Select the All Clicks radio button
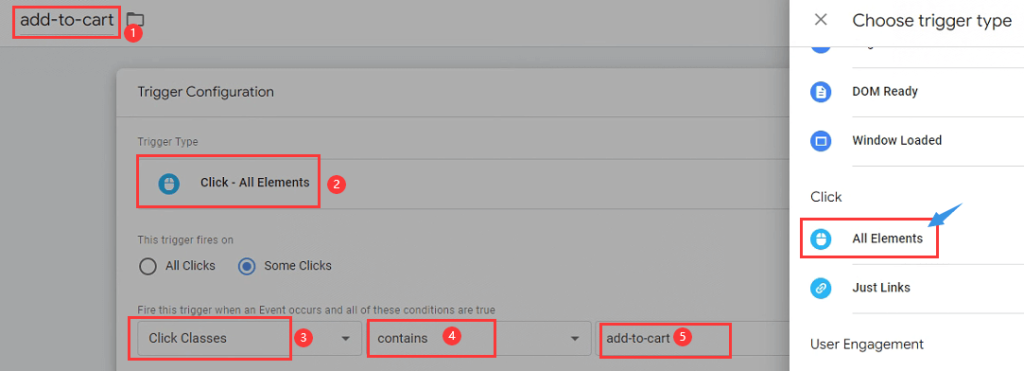 tap(148, 266)
